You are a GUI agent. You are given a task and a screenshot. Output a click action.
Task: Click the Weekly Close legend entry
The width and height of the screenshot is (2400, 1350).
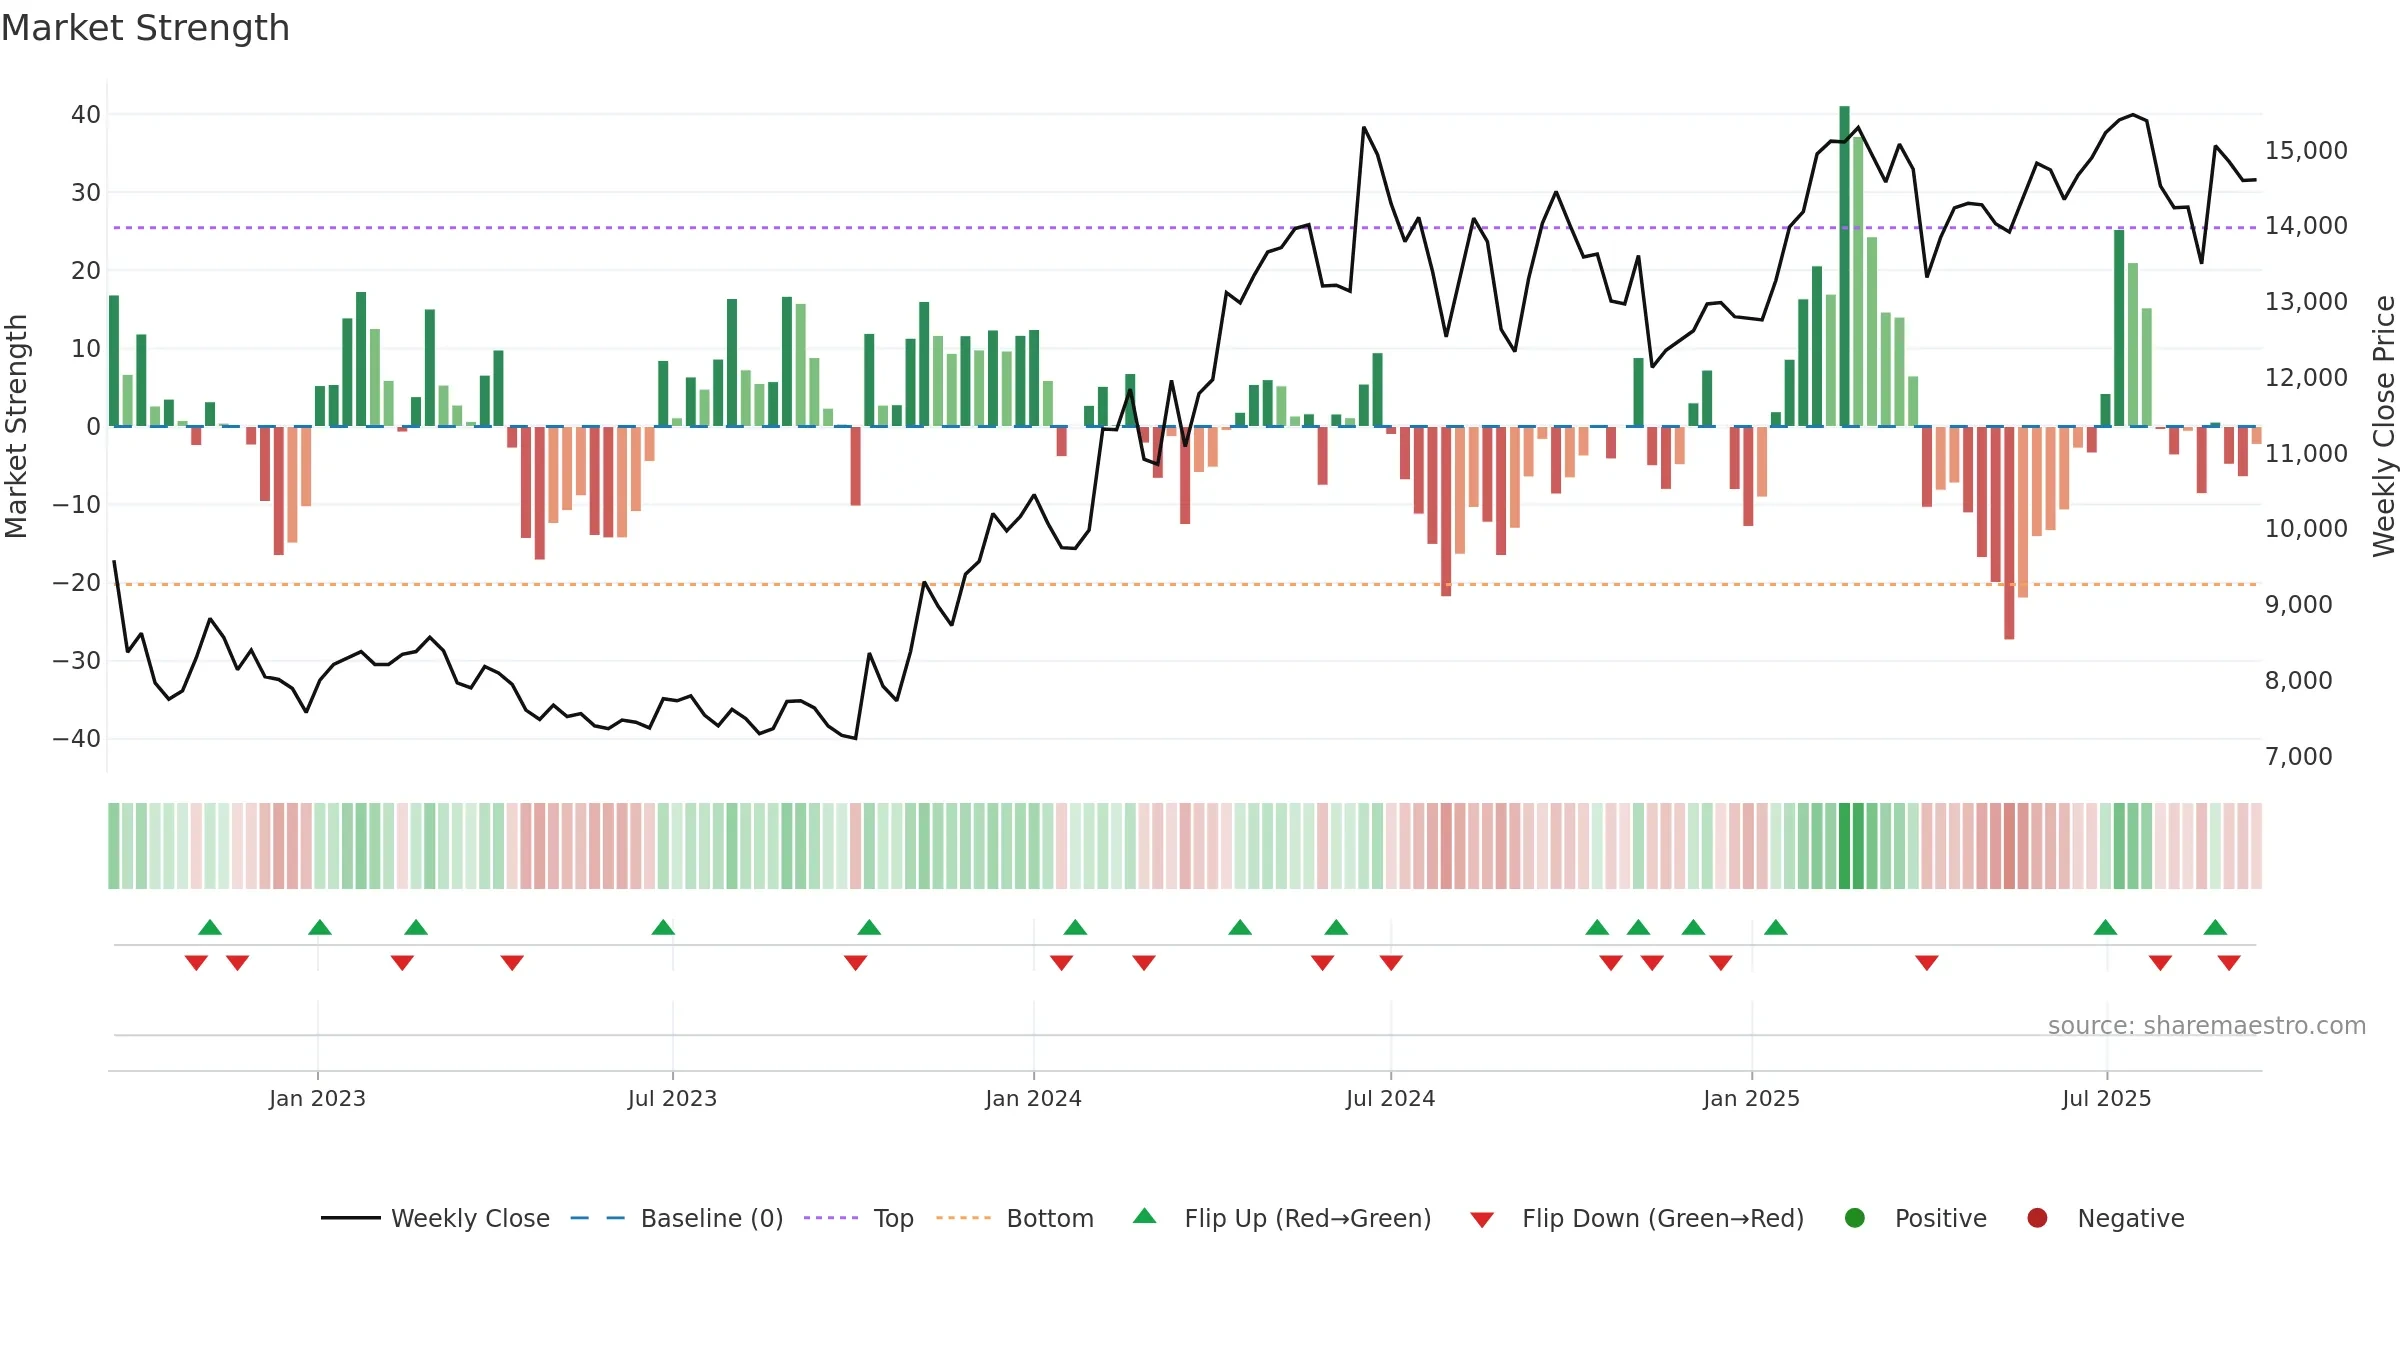(435, 1218)
